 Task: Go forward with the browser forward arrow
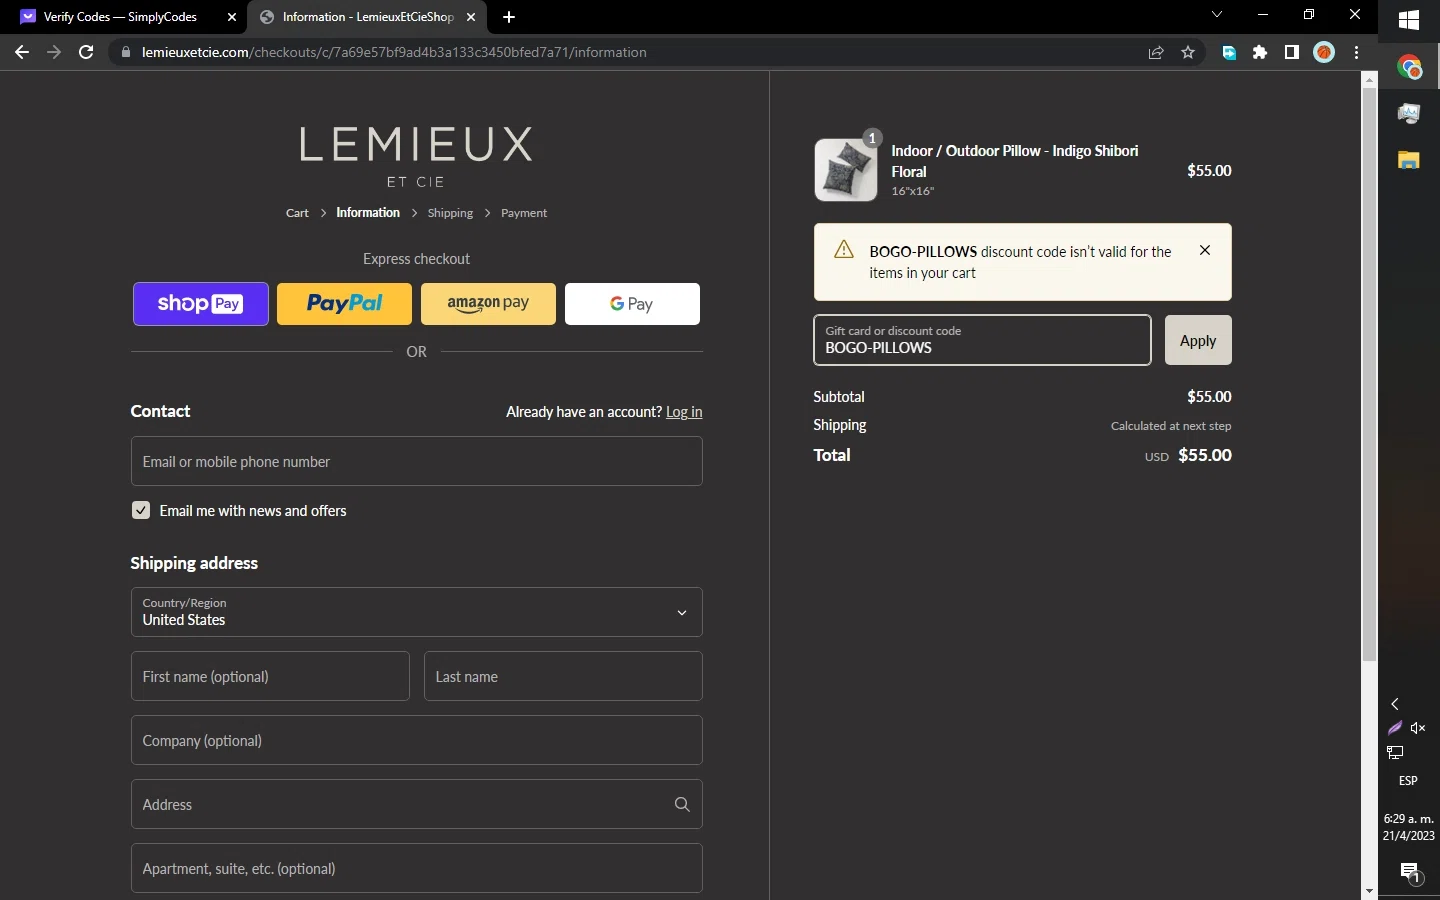(x=54, y=52)
